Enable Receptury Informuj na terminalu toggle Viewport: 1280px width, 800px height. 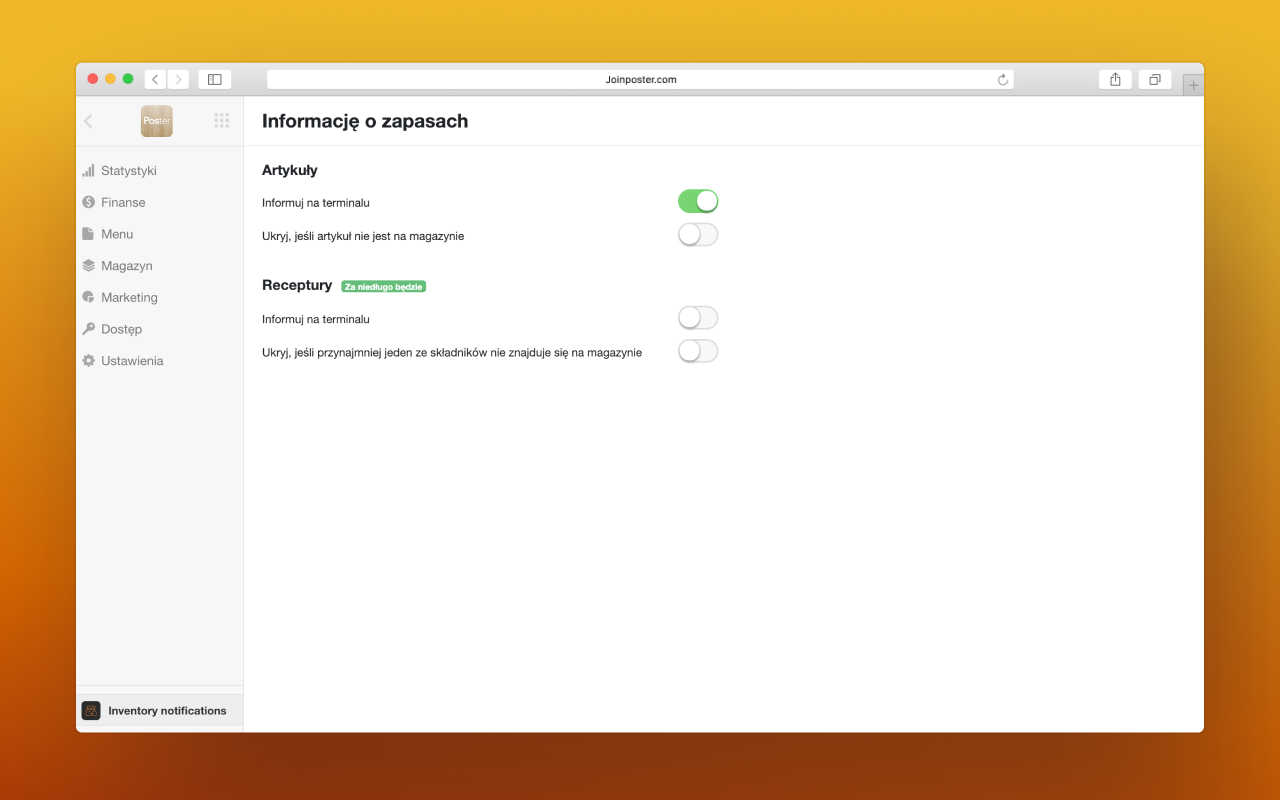[698, 318]
